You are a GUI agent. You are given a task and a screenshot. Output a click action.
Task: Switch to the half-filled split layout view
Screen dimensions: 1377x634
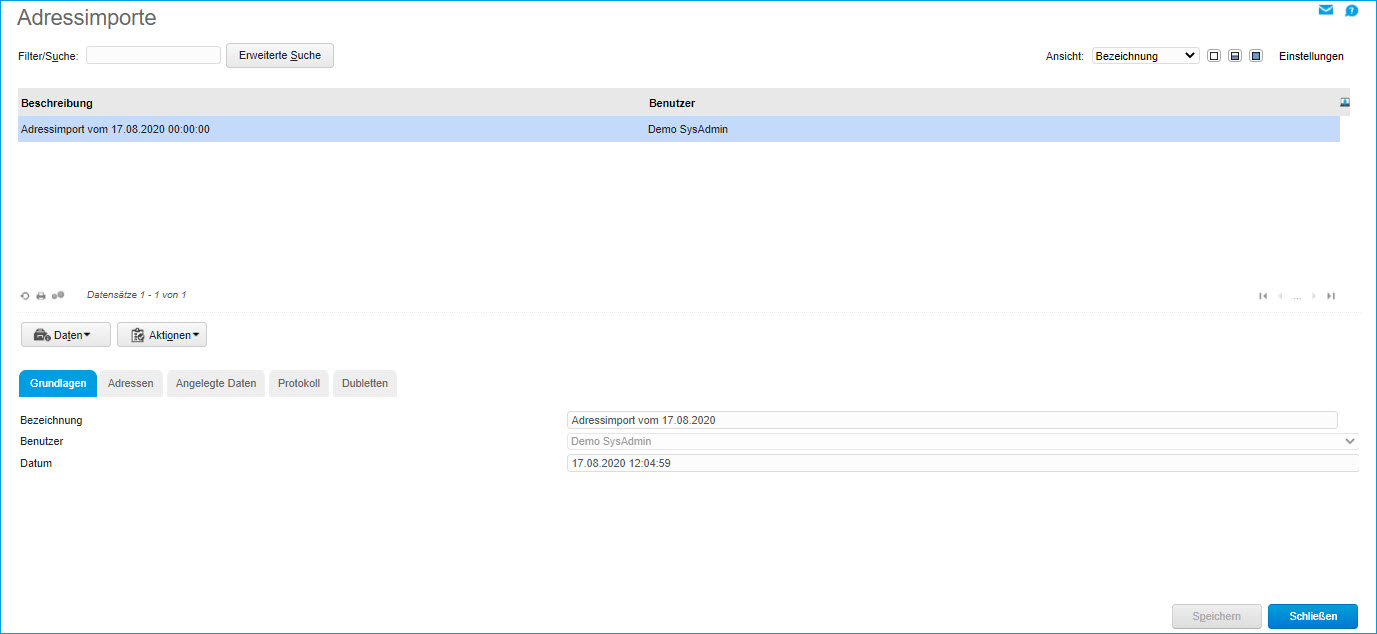pyautogui.click(x=1235, y=56)
